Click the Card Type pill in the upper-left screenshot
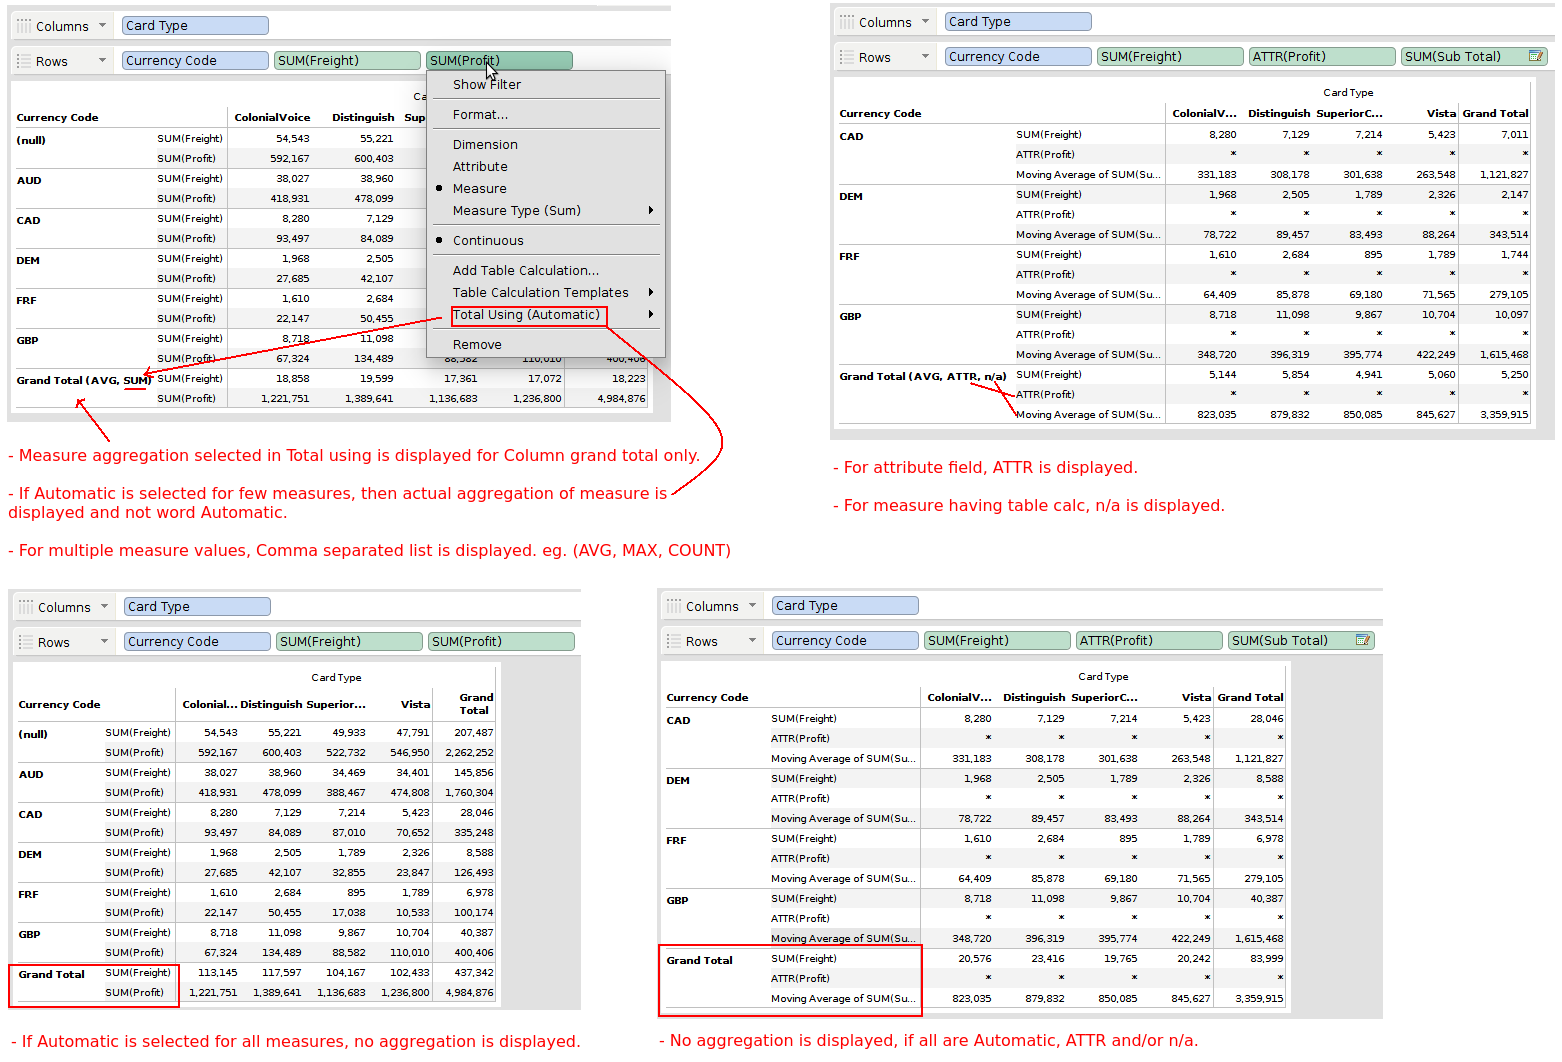 [195, 26]
